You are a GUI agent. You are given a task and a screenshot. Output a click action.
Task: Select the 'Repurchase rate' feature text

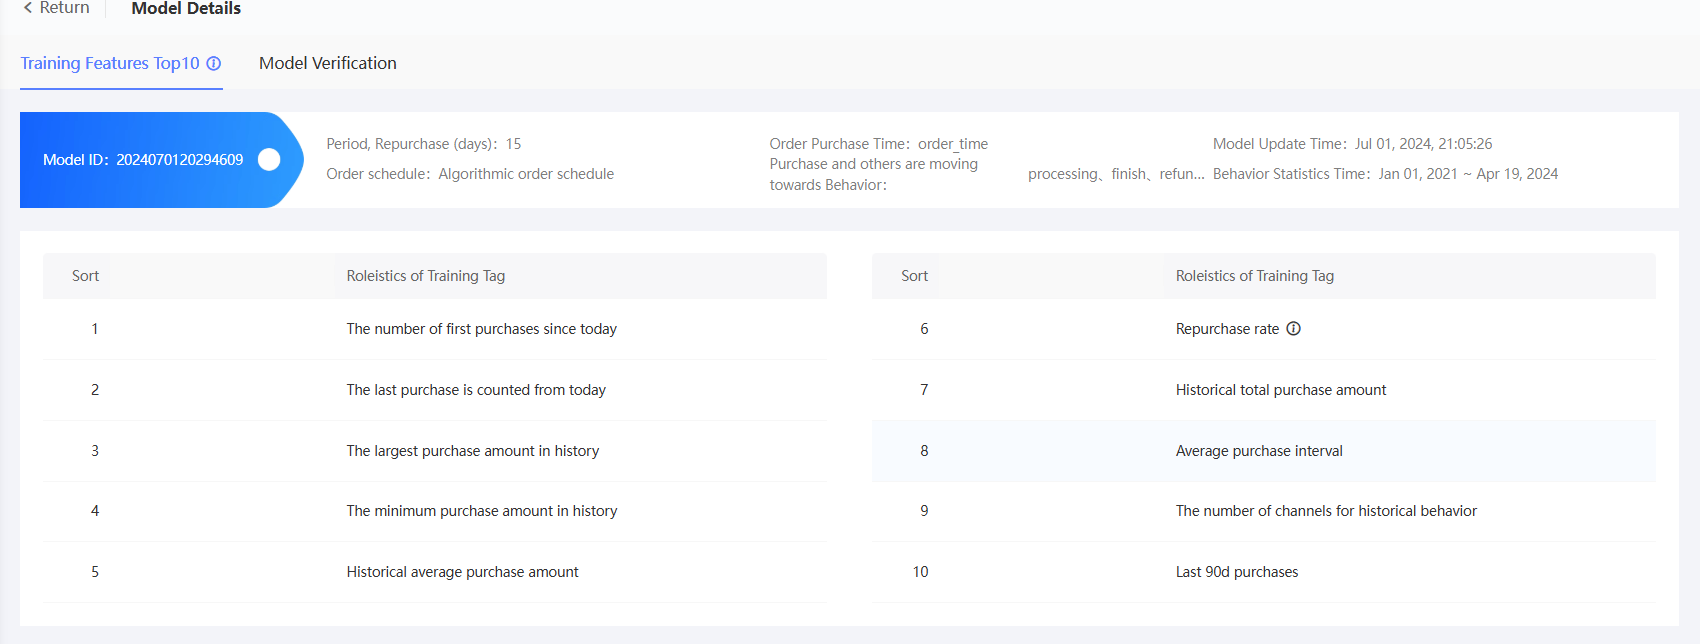[x=1227, y=329]
